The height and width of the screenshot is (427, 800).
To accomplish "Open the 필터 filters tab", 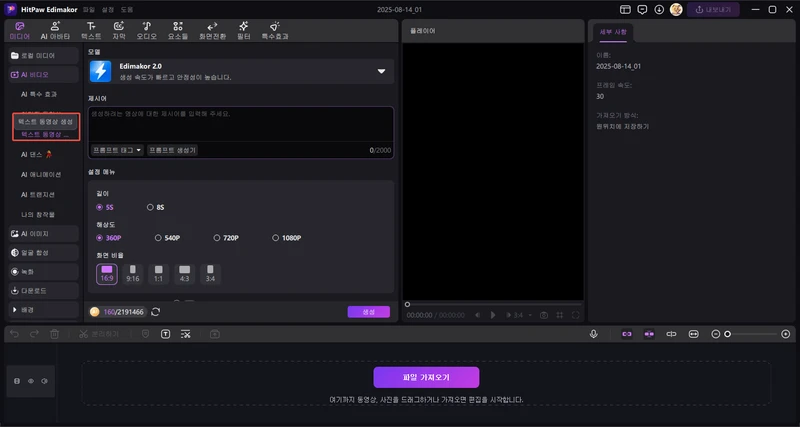I will pyautogui.click(x=244, y=31).
